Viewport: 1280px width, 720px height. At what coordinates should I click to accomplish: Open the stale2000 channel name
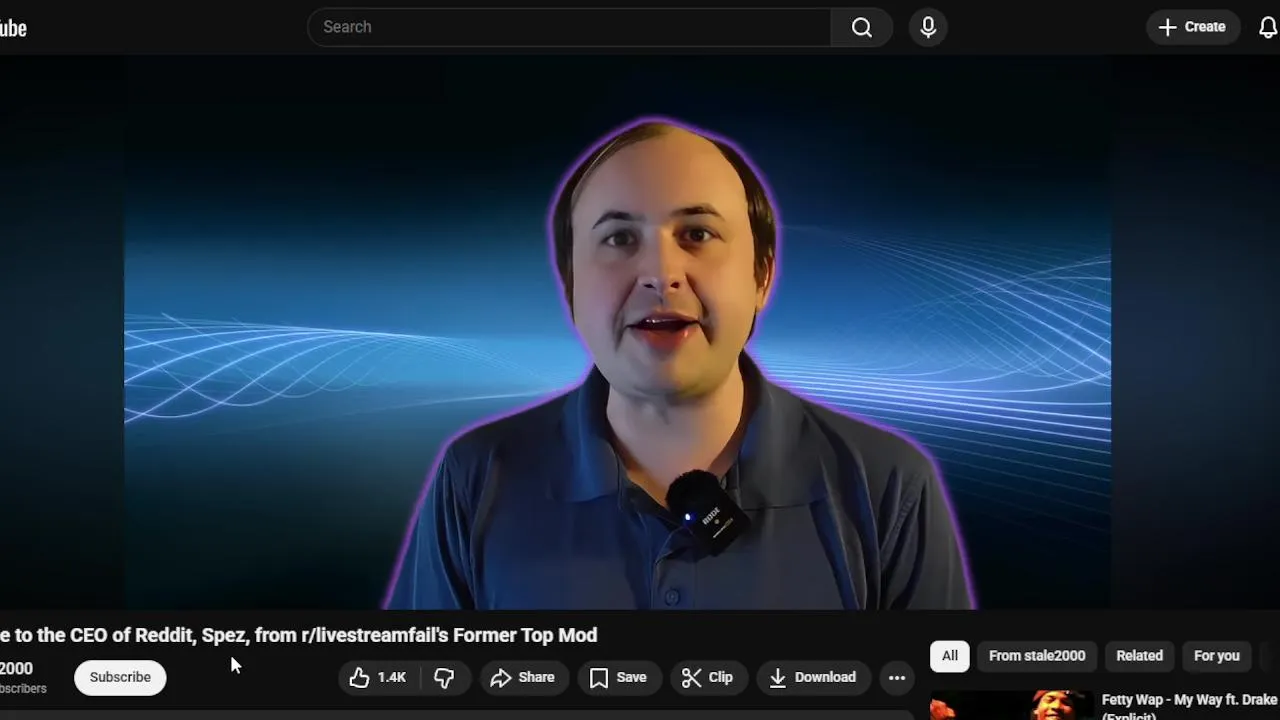pyautogui.click(x=16, y=668)
